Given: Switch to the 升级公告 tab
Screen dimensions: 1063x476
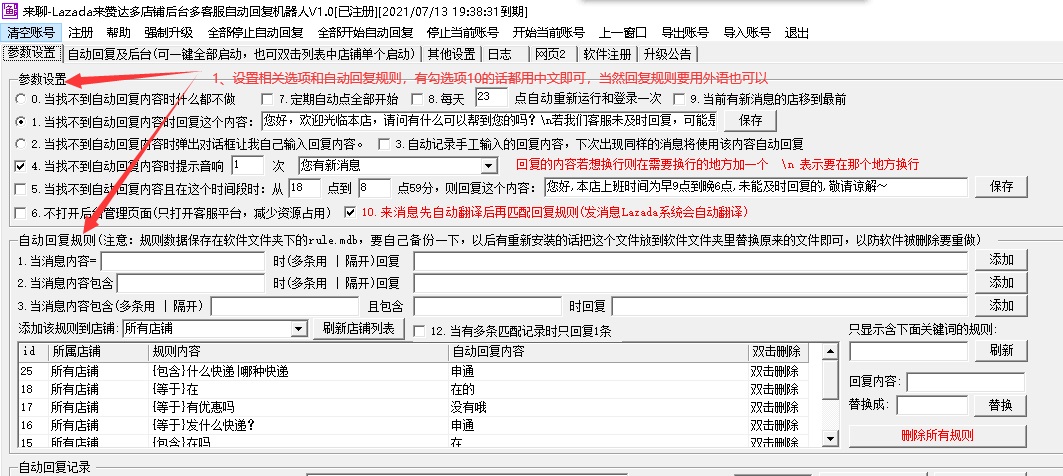Looking at the screenshot, I should (669, 54).
